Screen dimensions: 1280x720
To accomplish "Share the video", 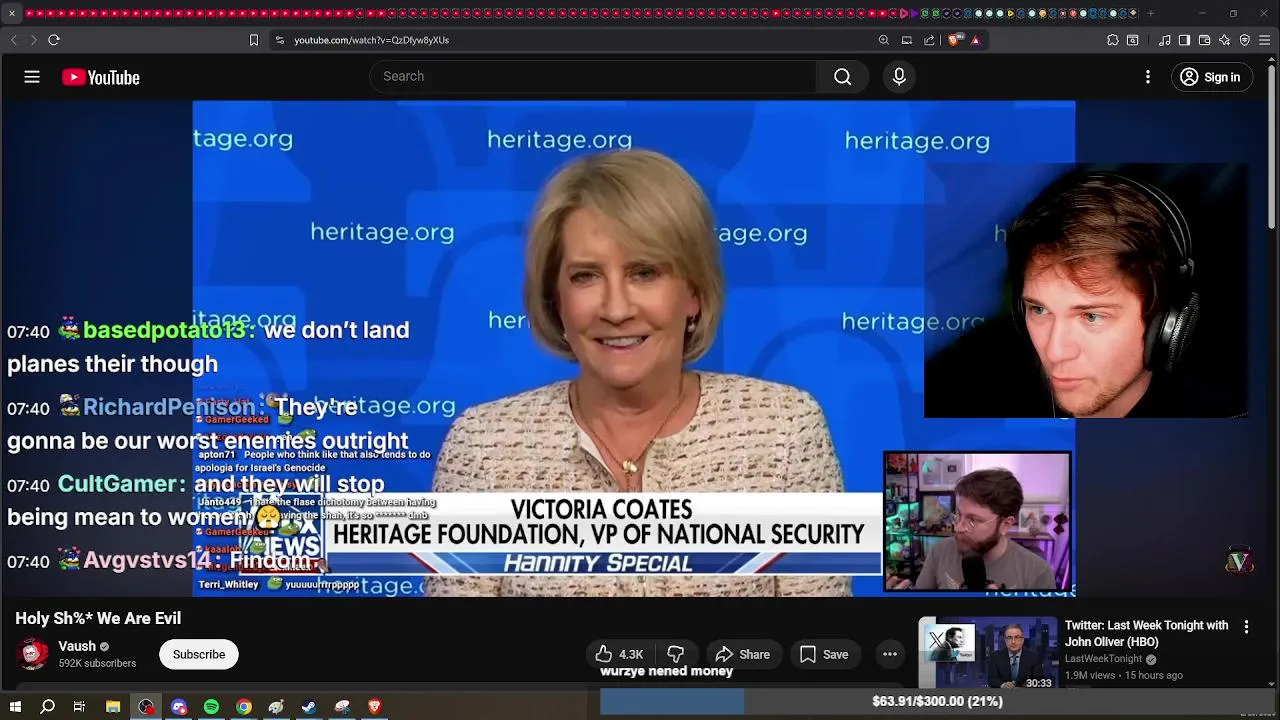I will [x=743, y=654].
